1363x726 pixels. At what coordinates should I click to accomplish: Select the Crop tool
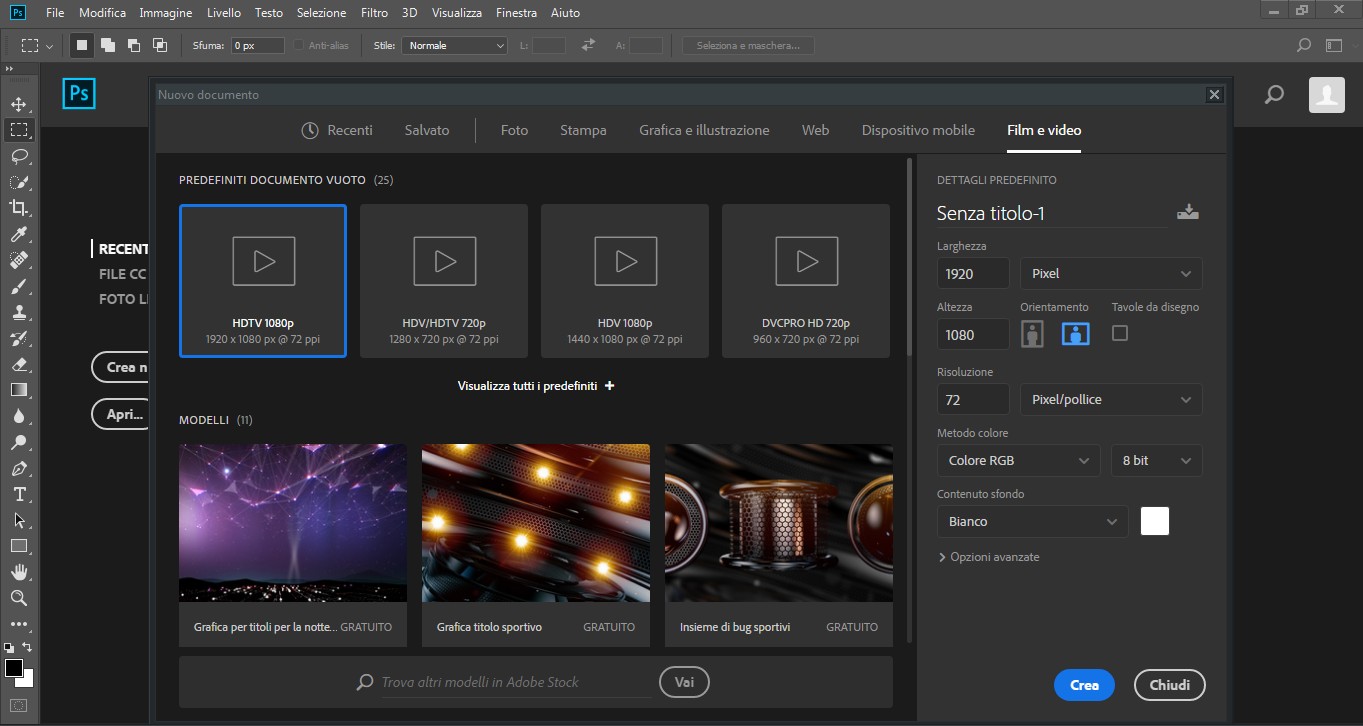pos(19,208)
